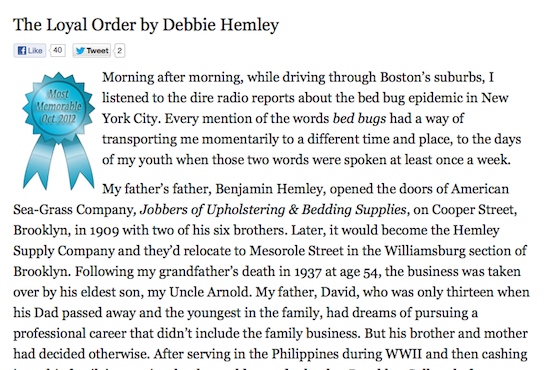Viewport: 550px width, 370px height.
Task: Click the word WWII in the text
Action: [403, 354]
